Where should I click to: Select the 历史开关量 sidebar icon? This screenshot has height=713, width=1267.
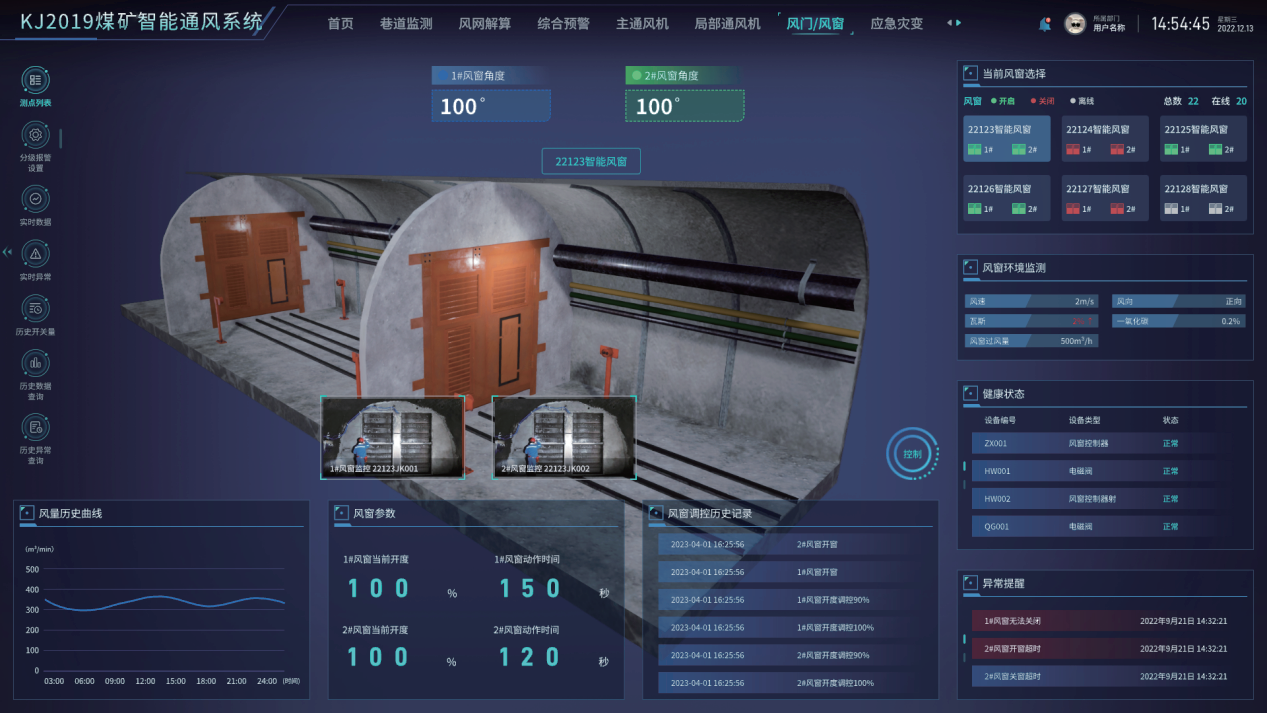click(x=35, y=309)
